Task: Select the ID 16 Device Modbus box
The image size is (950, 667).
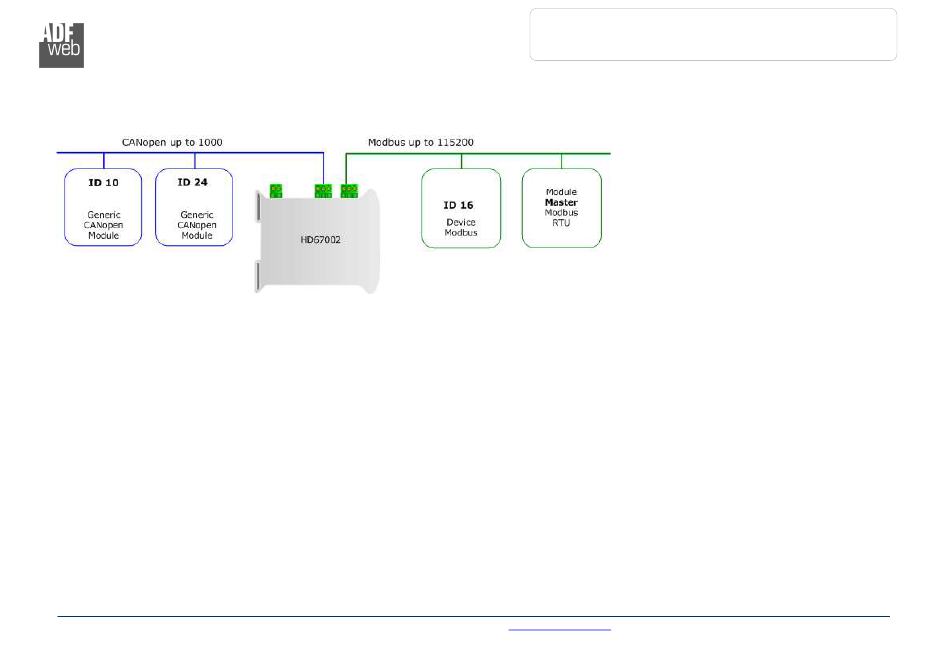Action: pyautogui.click(x=461, y=208)
